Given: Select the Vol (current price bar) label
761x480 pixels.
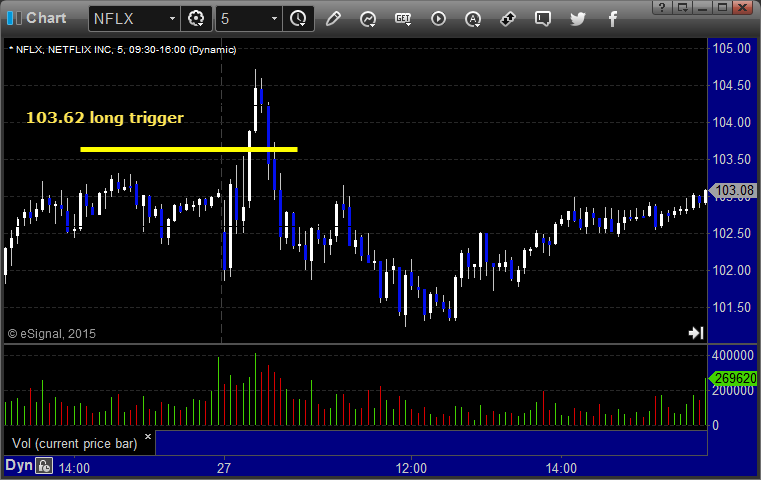Looking at the screenshot, I should (x=75, y=444).
